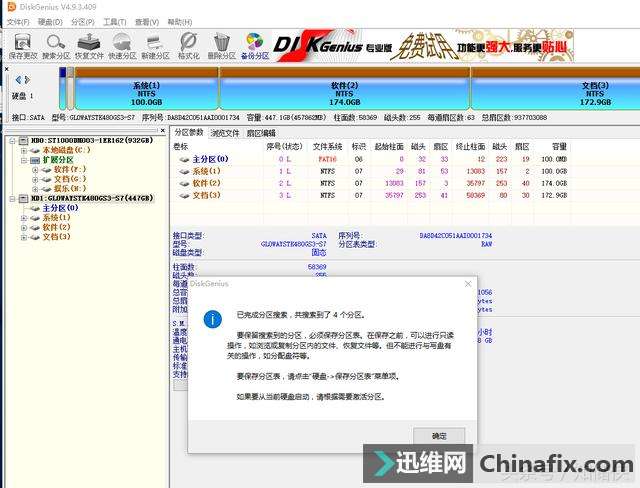Image resolution: width=640 pixels, height=488 pixels.
Task: Click the Format (格式化) toolbar icon
Action: 189,46
